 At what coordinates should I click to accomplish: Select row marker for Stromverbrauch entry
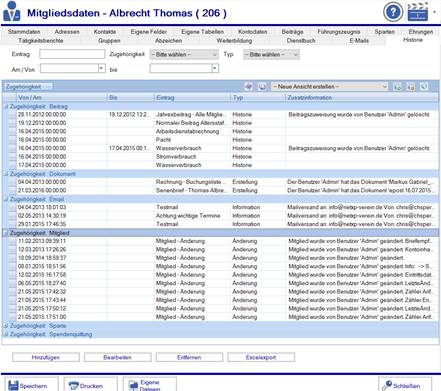(x=12, y=157)
